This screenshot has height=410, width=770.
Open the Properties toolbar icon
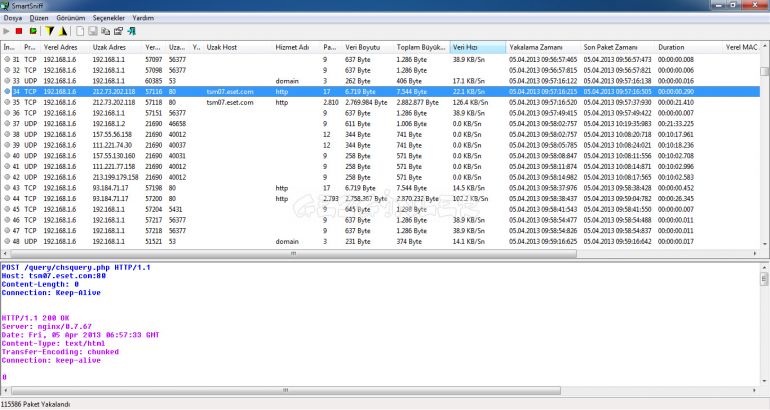click(118, 31)
